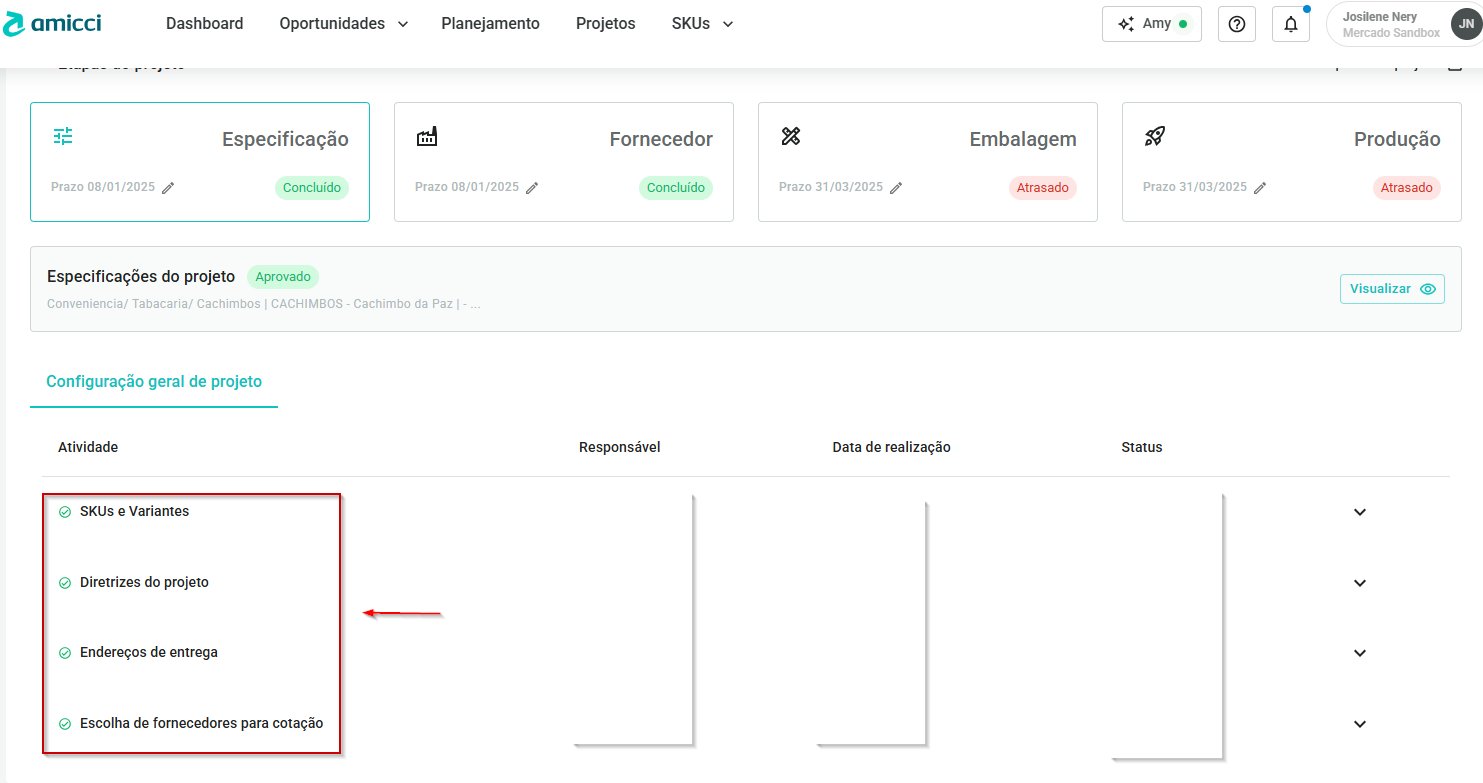Edit the Produção deadline pencil icon
The width and height of the screenshot is (1483, 783).
pos(1260,188)
